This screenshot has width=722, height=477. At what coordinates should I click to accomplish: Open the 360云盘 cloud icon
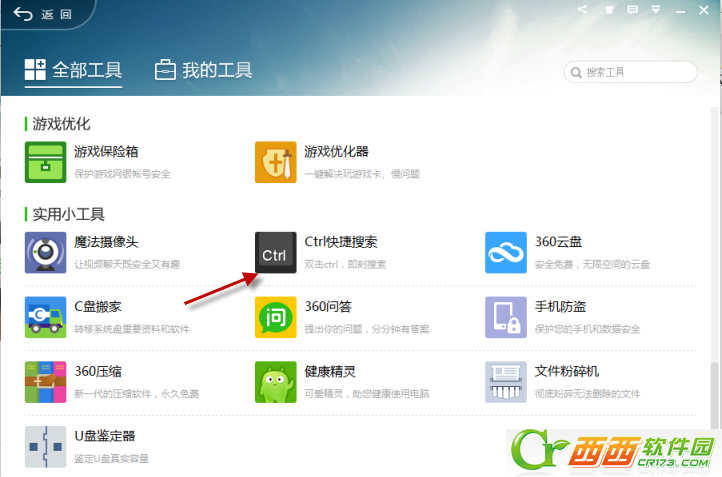(506, 252)
